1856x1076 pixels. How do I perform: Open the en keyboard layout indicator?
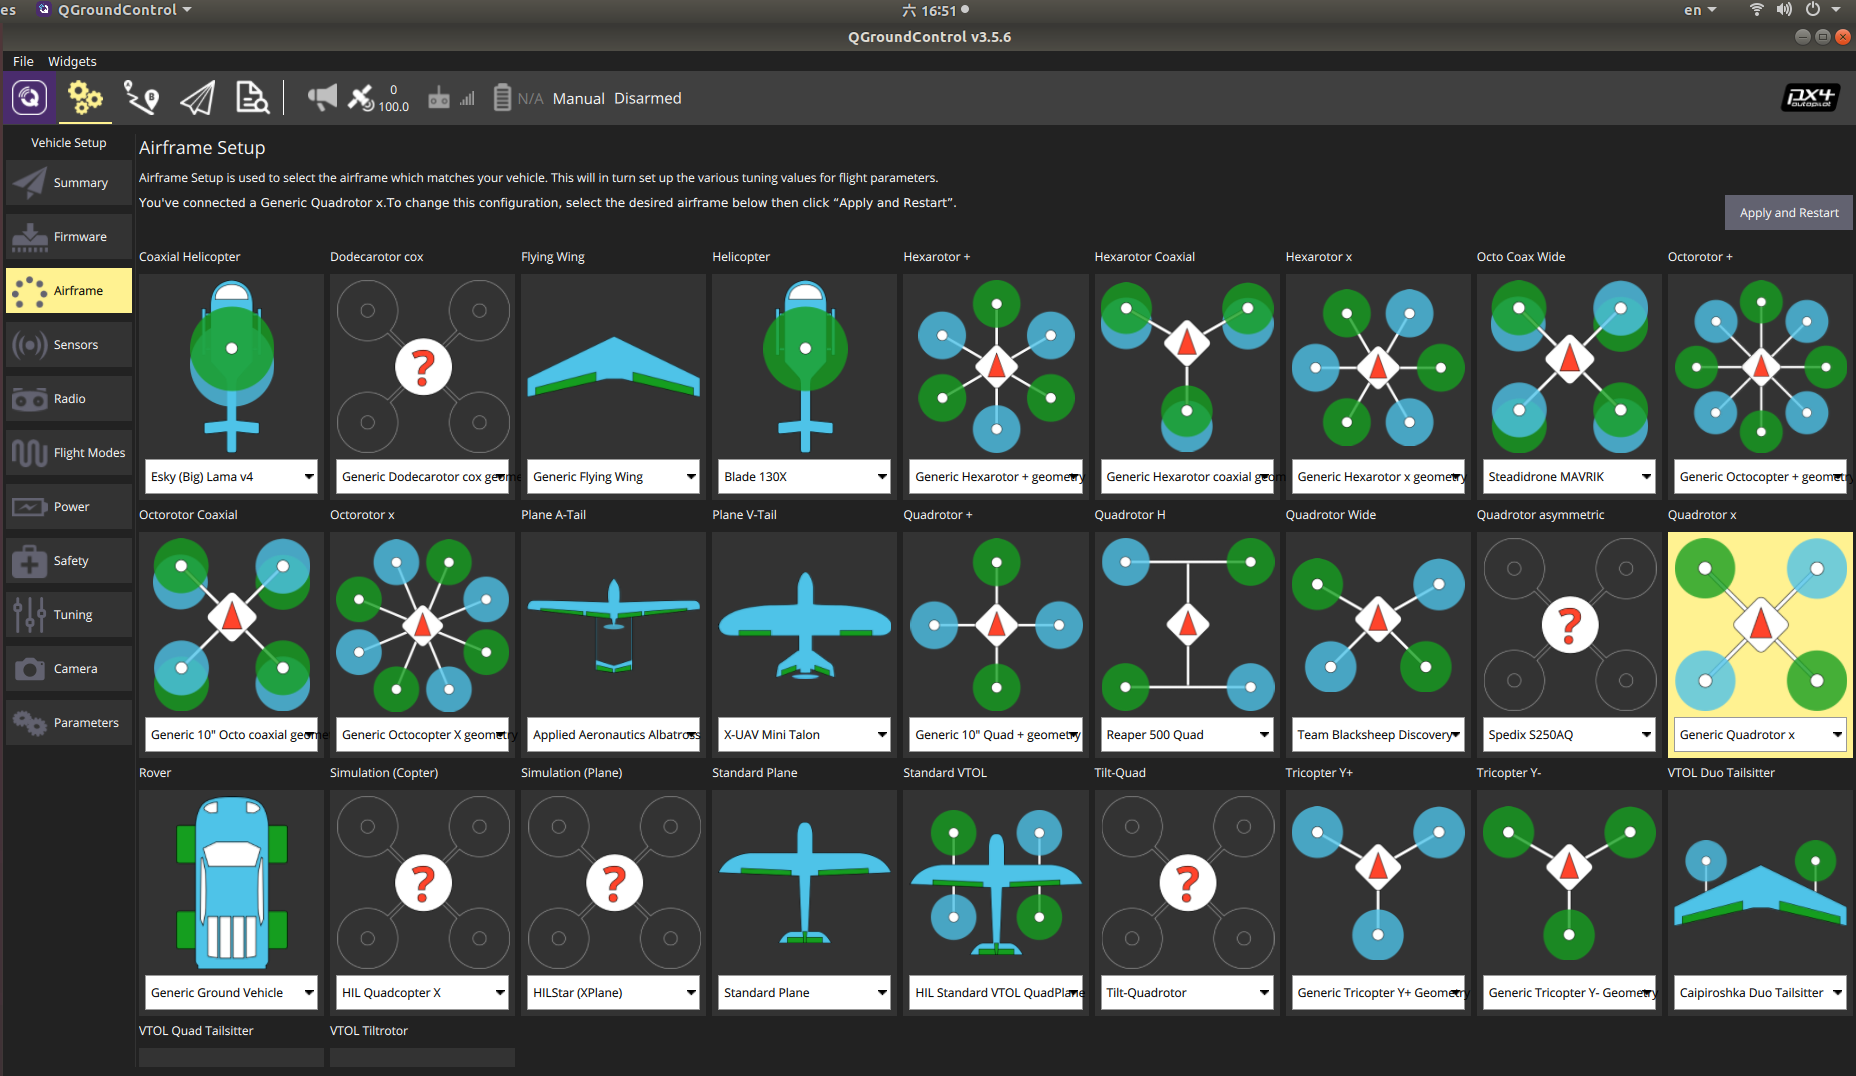1700,10
